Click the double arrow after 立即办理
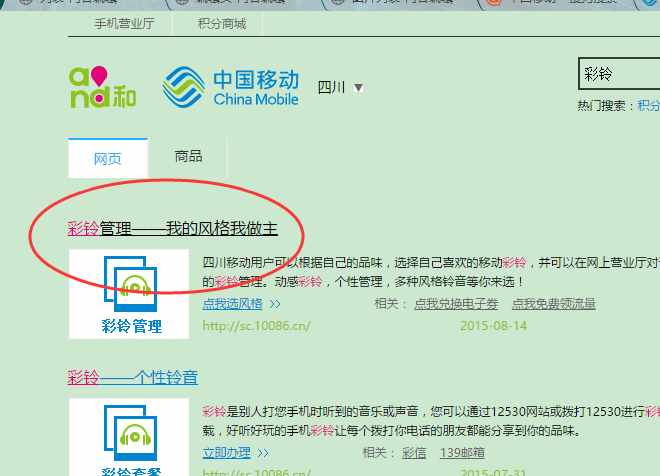Image resolution: width=660 pixels, height=476 pixels. tap(263, 453)
